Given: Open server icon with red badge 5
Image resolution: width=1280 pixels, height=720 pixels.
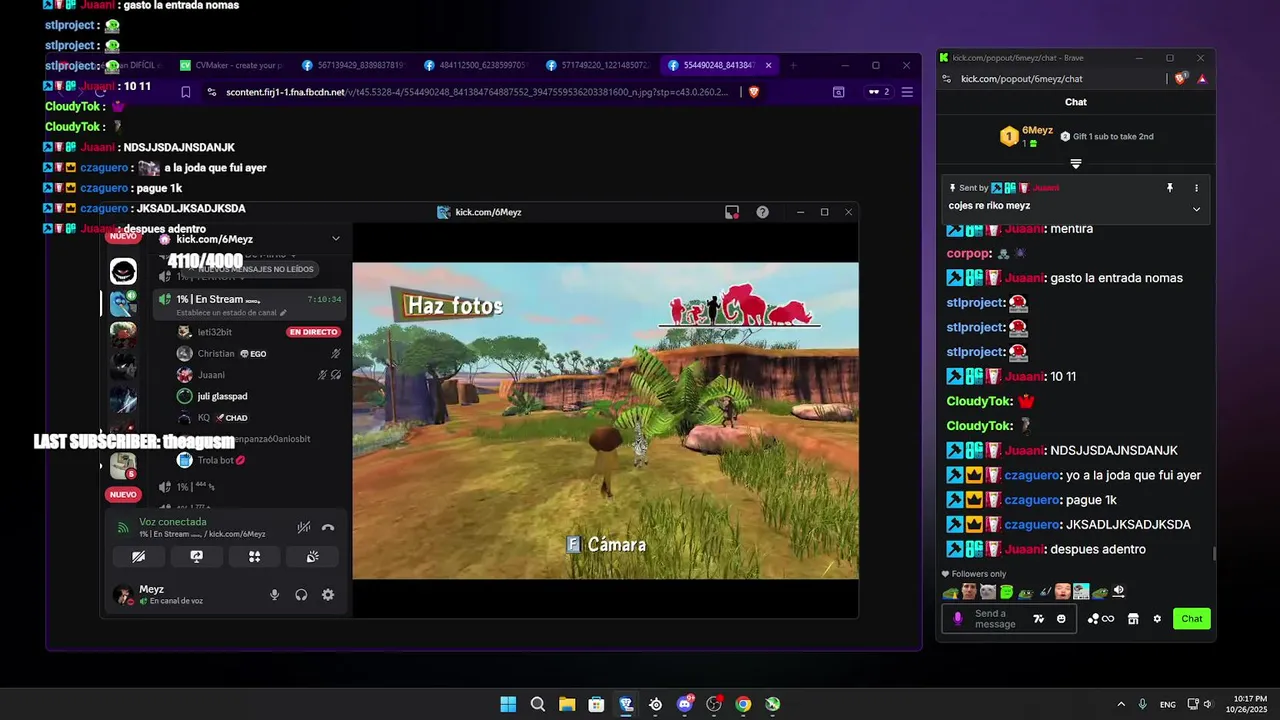Looking at the screenshot, I should pyautogui.click(x=123, y=464).
